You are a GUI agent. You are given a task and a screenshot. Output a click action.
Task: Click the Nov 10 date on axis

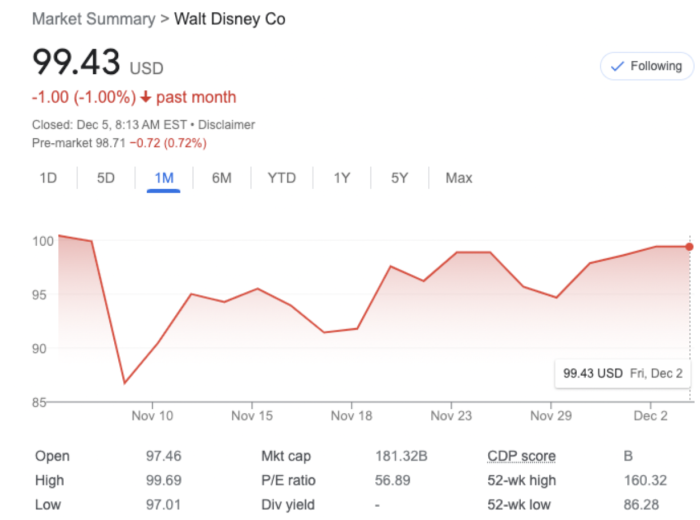(x=152, y=415)
